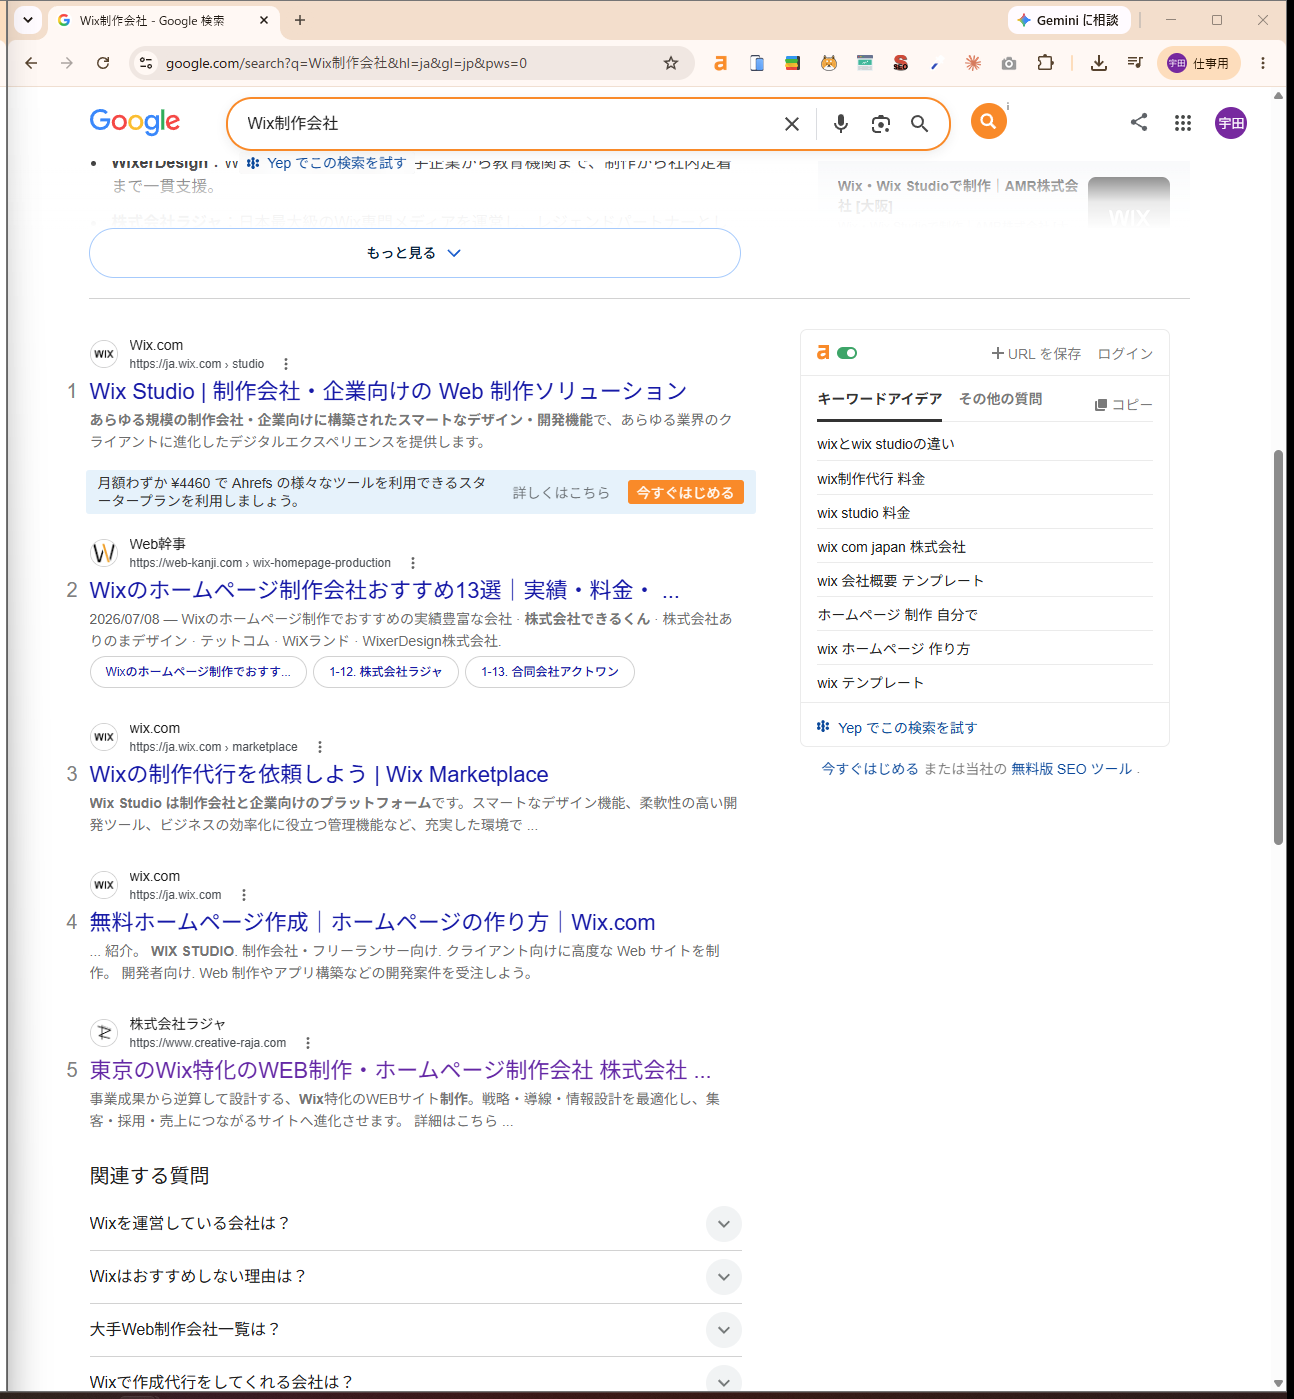The image size is (1294, 1399).
Task: Reload the page with refresh icon
Action: pos(103,63)
